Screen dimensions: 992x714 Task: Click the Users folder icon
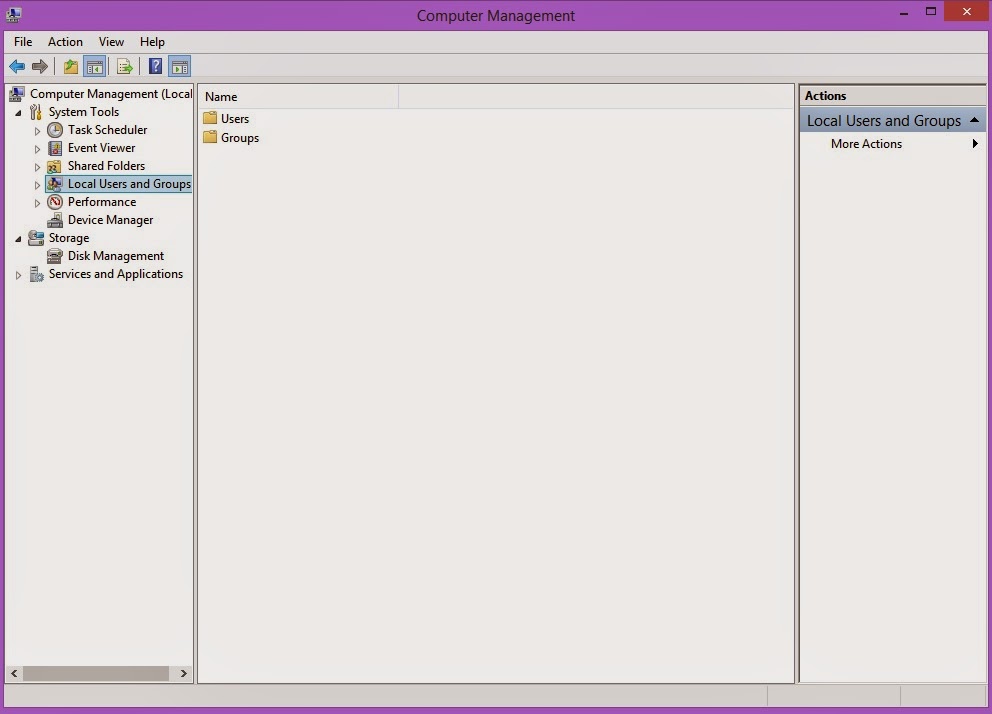pyautogui.click(x=210, y=118)
